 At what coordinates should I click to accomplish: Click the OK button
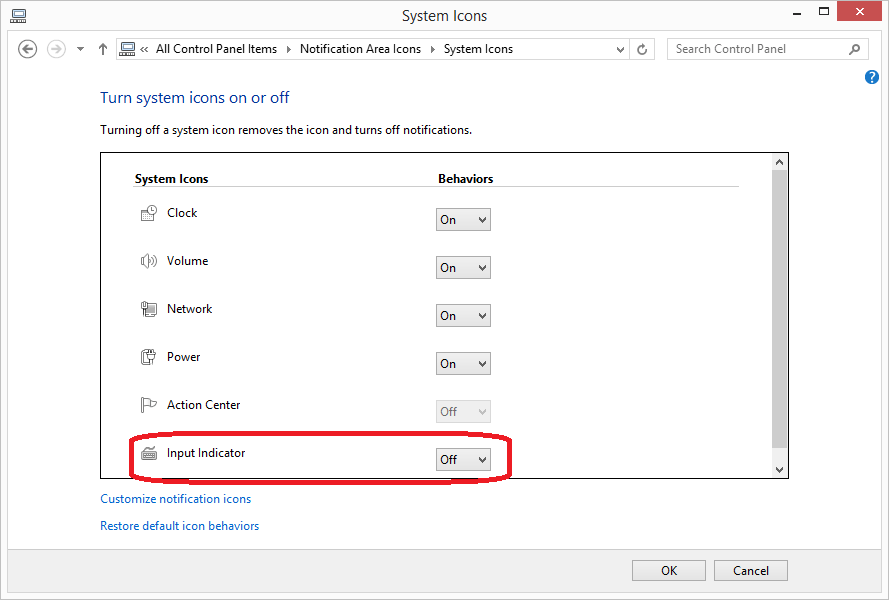point(669,571)
